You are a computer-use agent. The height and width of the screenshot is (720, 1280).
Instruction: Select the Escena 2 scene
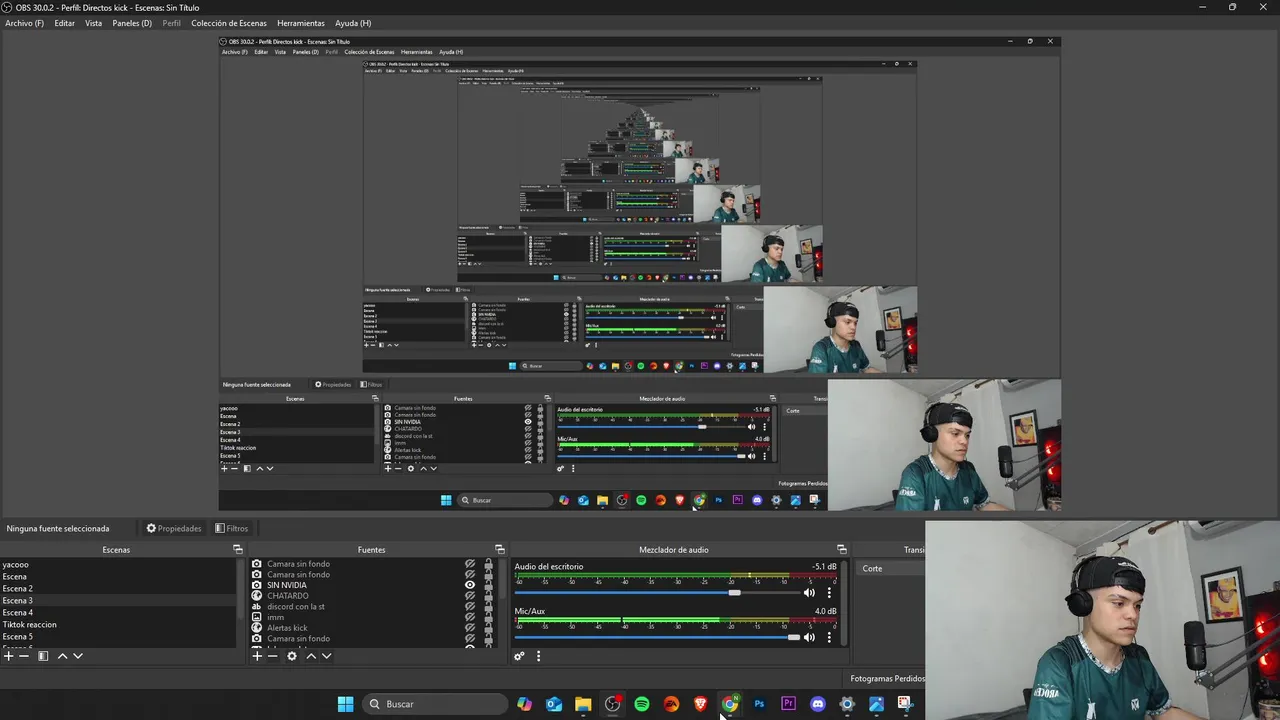[118, 589]
